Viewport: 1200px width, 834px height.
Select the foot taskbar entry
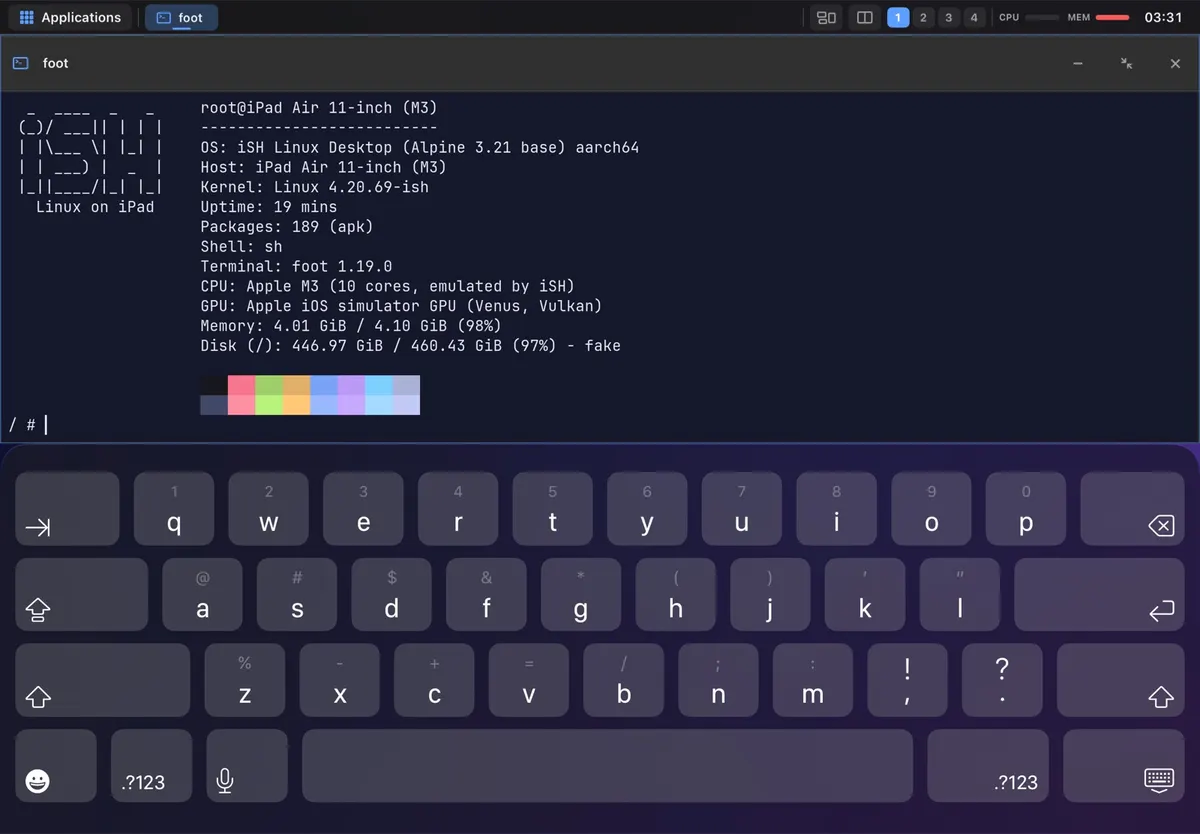pos(181,17)
